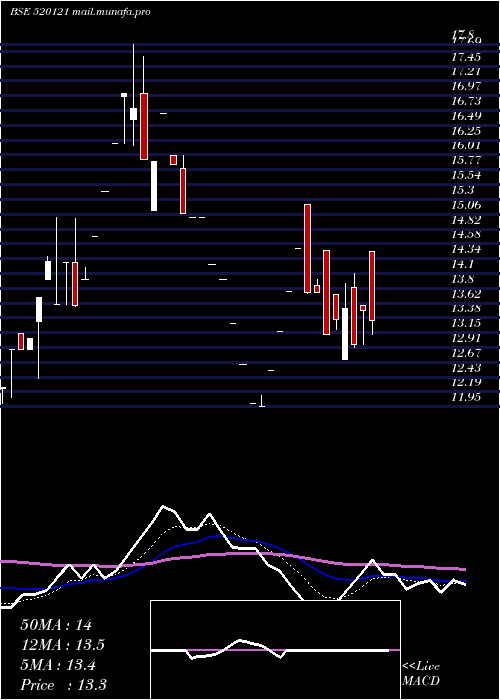Click the 'BSE 520121 mail.munafa.pro' header text
Viewport: 500px width, 700px height.
click(x=80, y=12)
